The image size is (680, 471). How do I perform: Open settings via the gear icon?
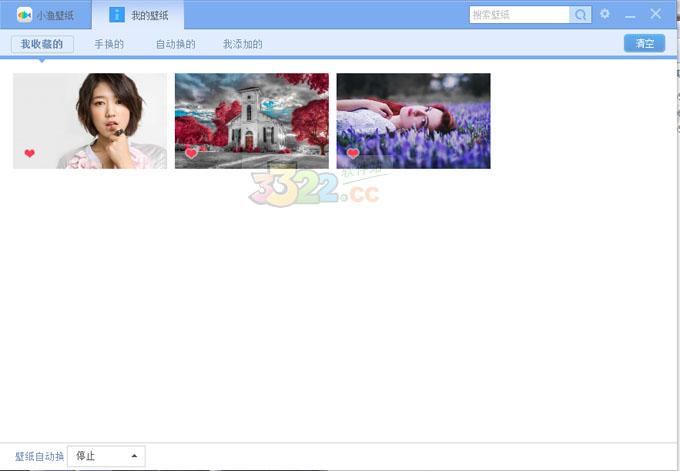tap(605, 14)
